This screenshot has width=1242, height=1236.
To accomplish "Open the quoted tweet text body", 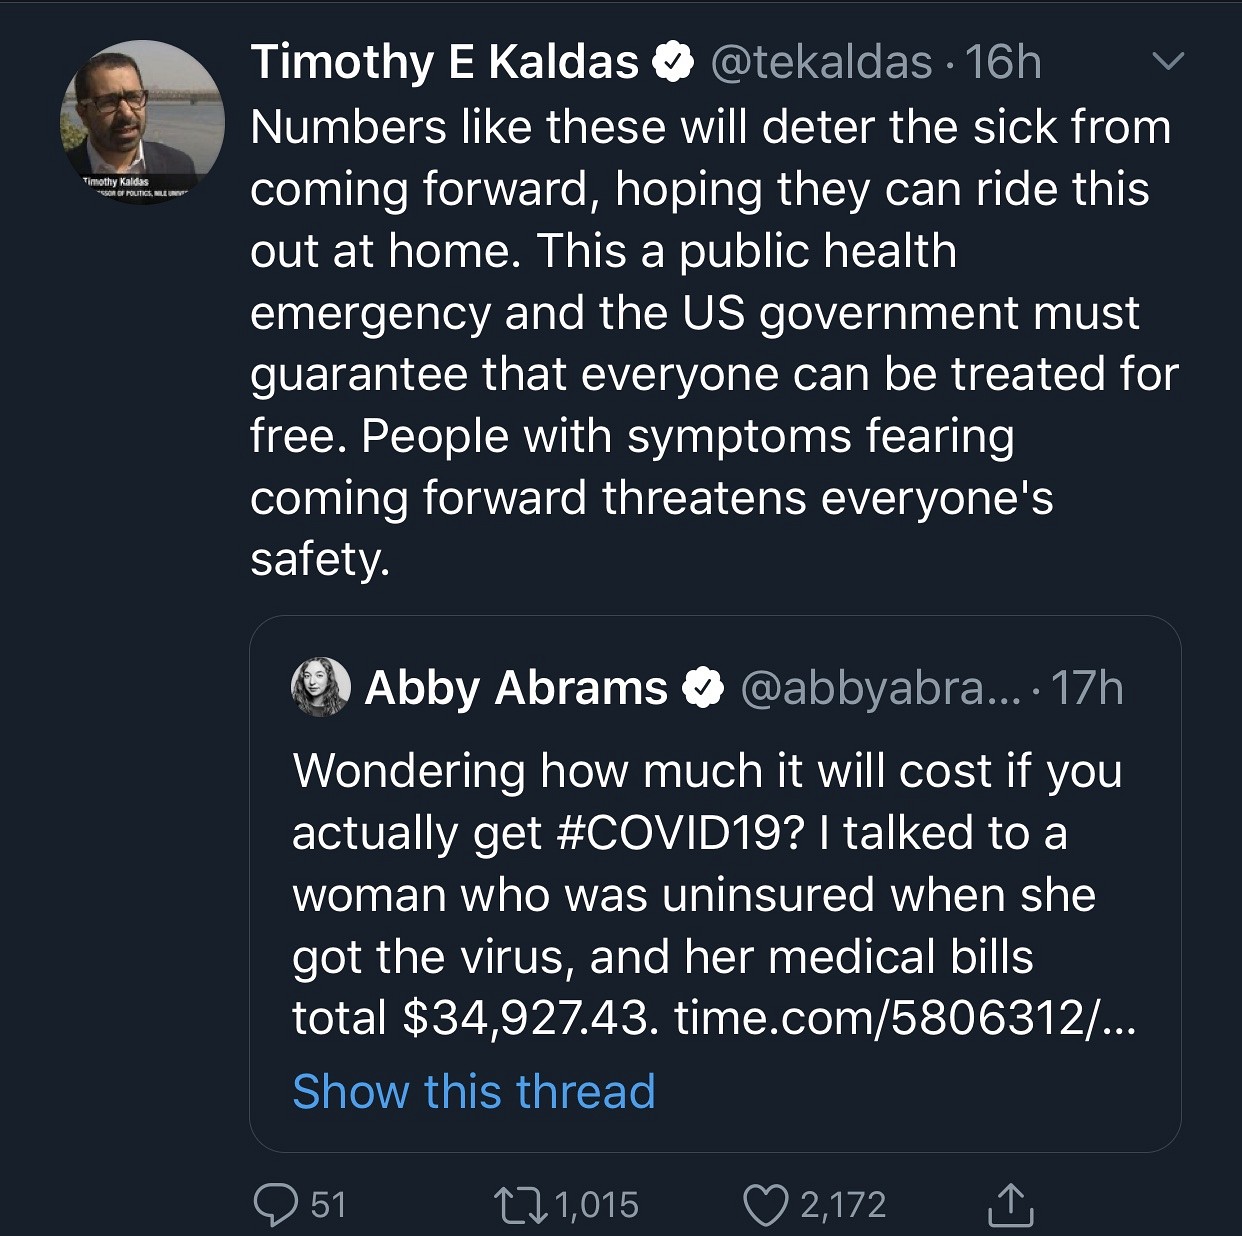I will coord(700,895).
